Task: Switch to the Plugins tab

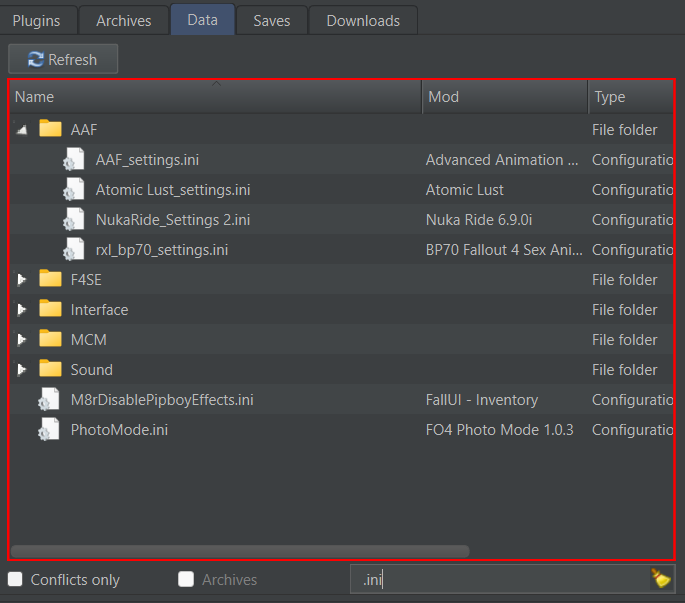Action: pyautogui.click(x=37, y=21)
